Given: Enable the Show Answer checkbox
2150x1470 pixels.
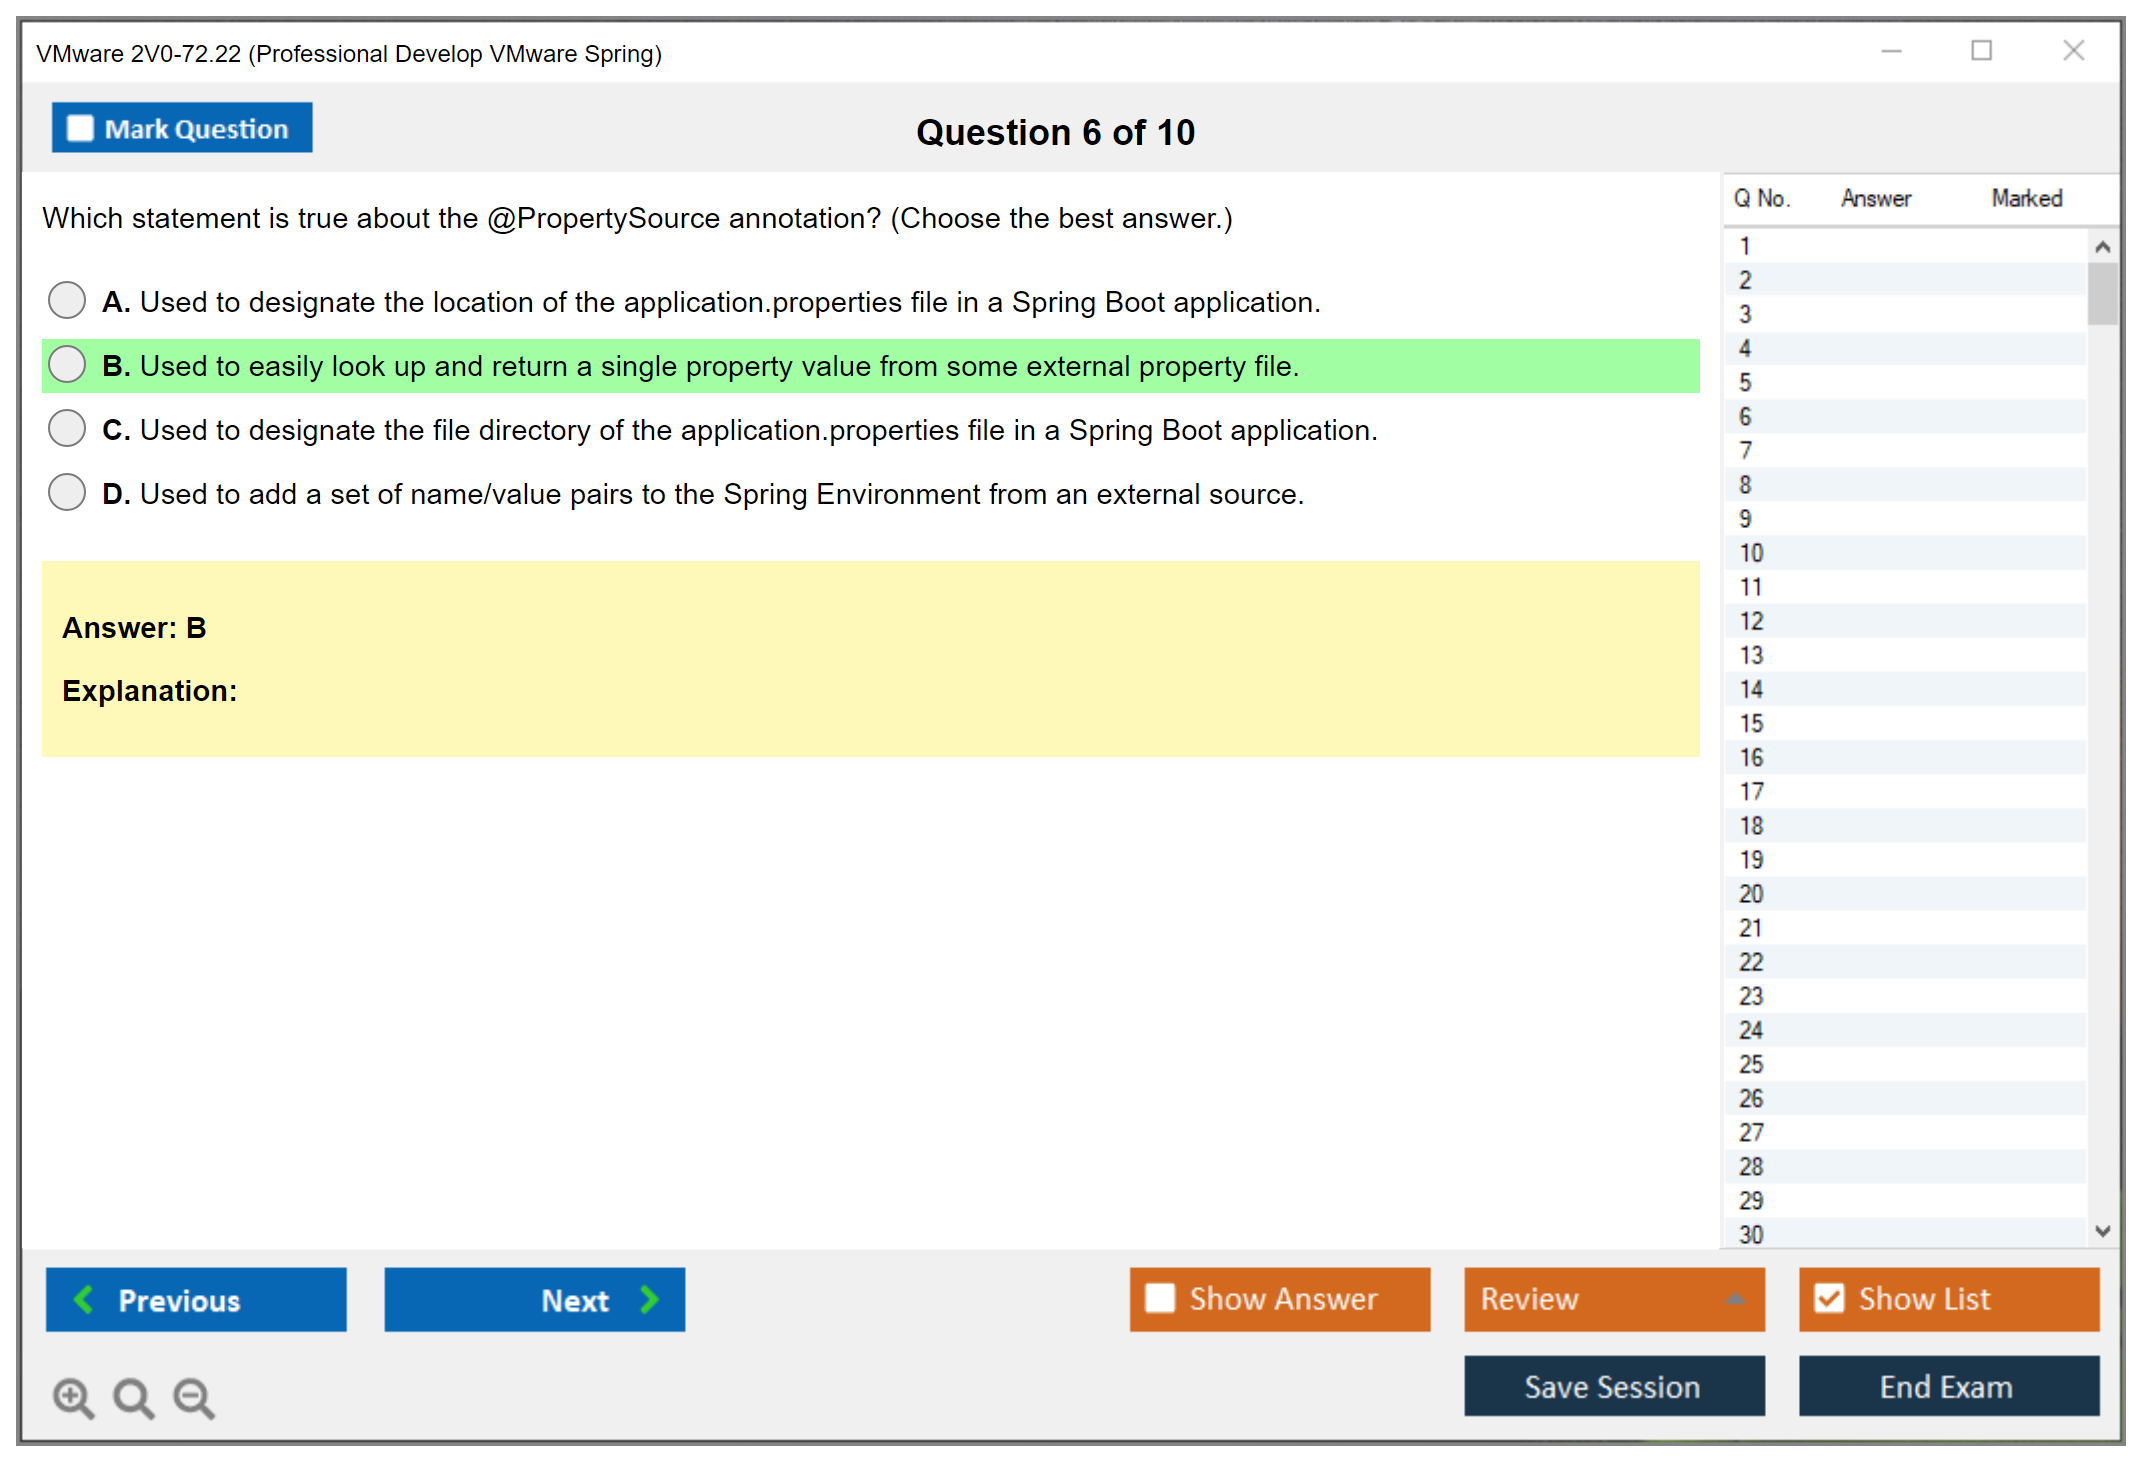Looking at the screenshot, I should coord(1160,1298).
